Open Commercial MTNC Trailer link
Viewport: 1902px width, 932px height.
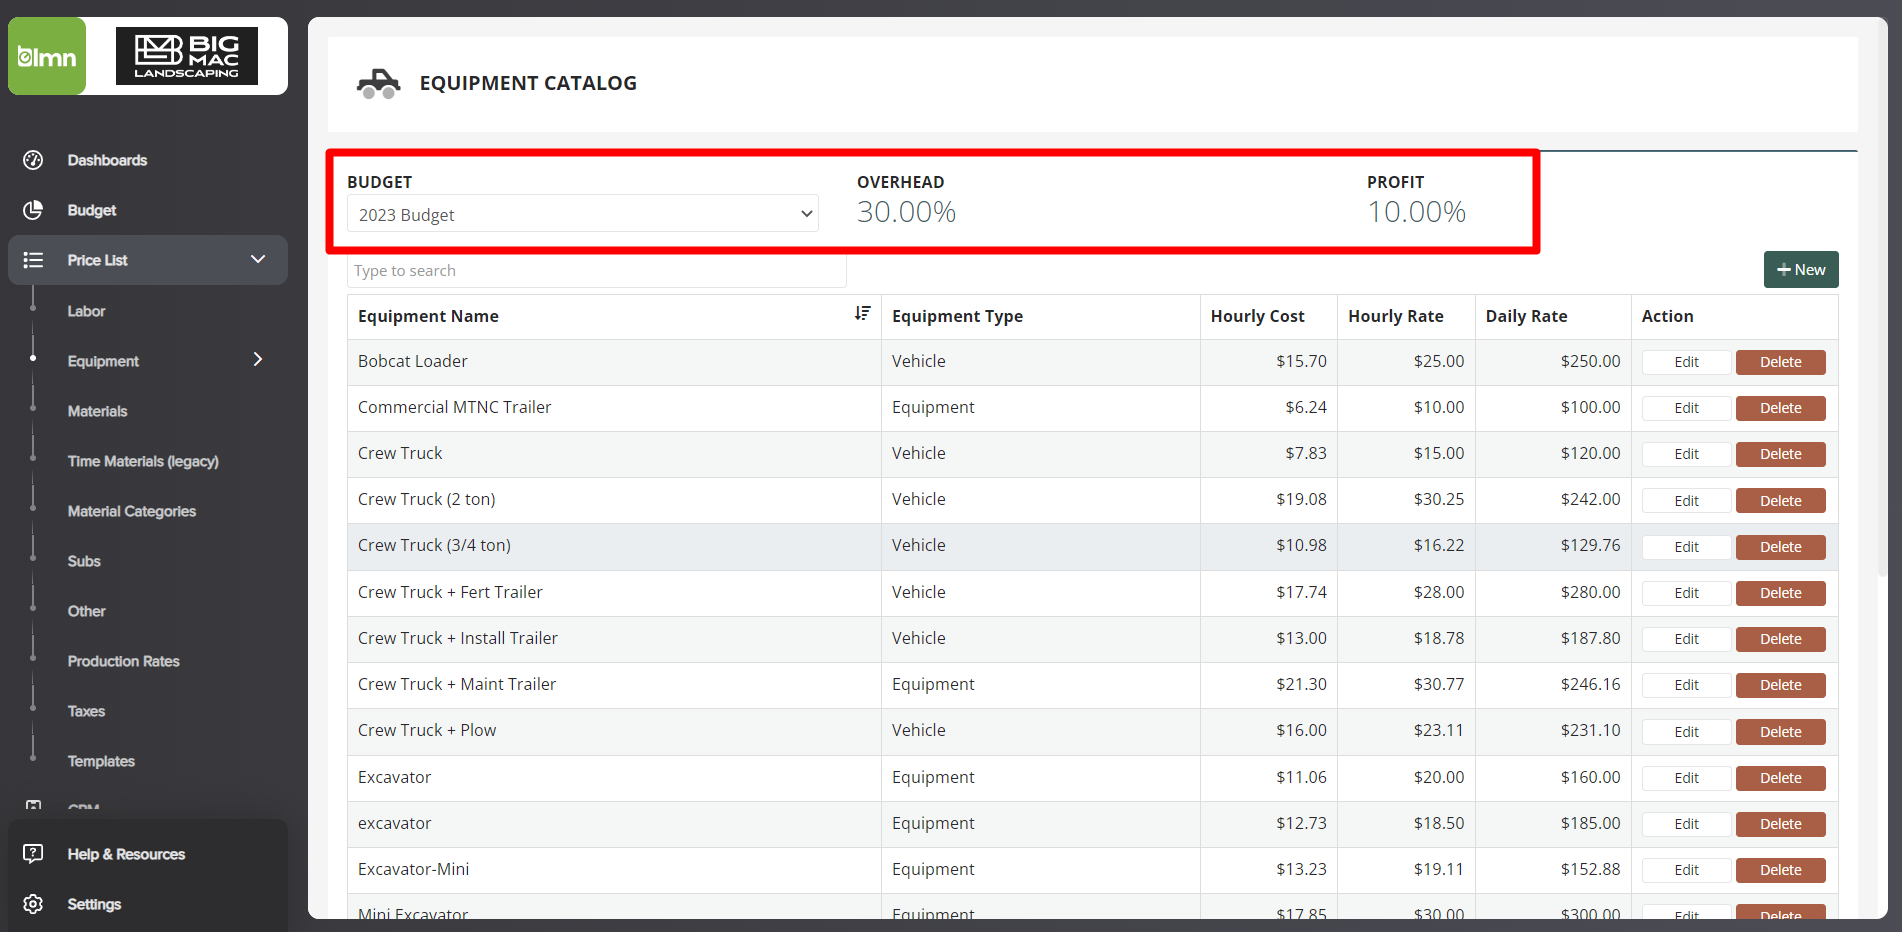[454, 407]
